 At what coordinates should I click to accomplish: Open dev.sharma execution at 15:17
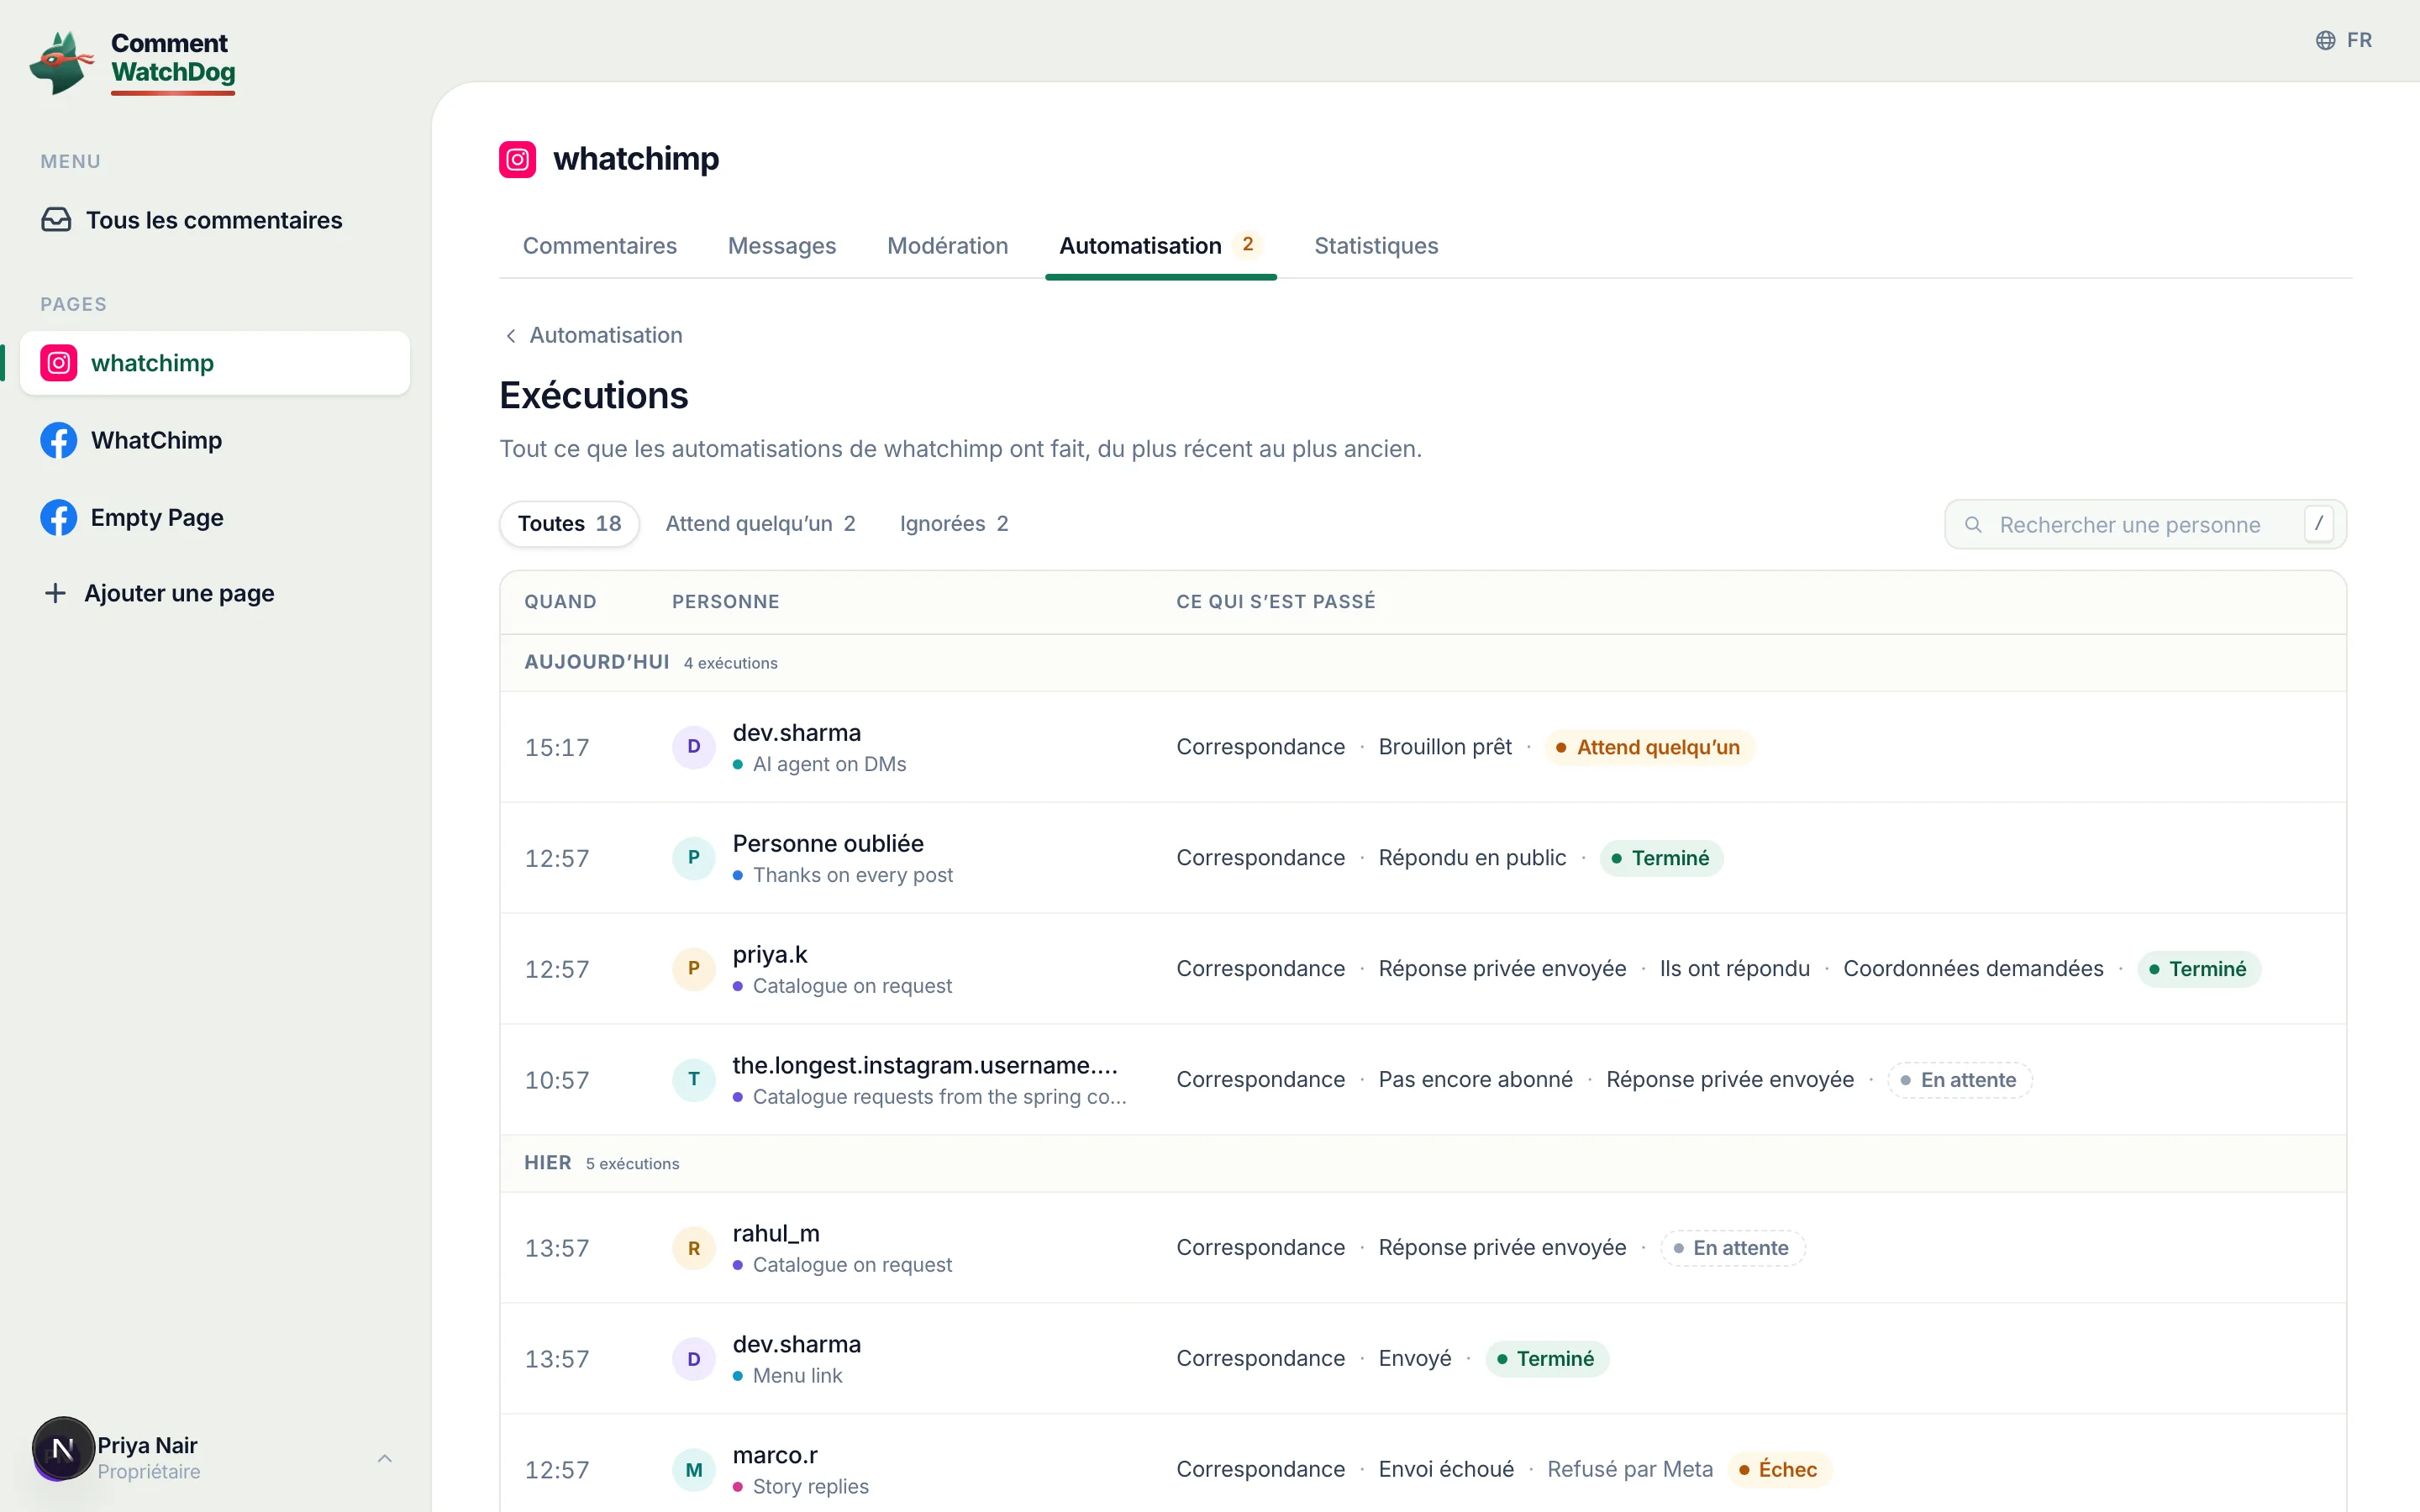tap(1423, 747)
